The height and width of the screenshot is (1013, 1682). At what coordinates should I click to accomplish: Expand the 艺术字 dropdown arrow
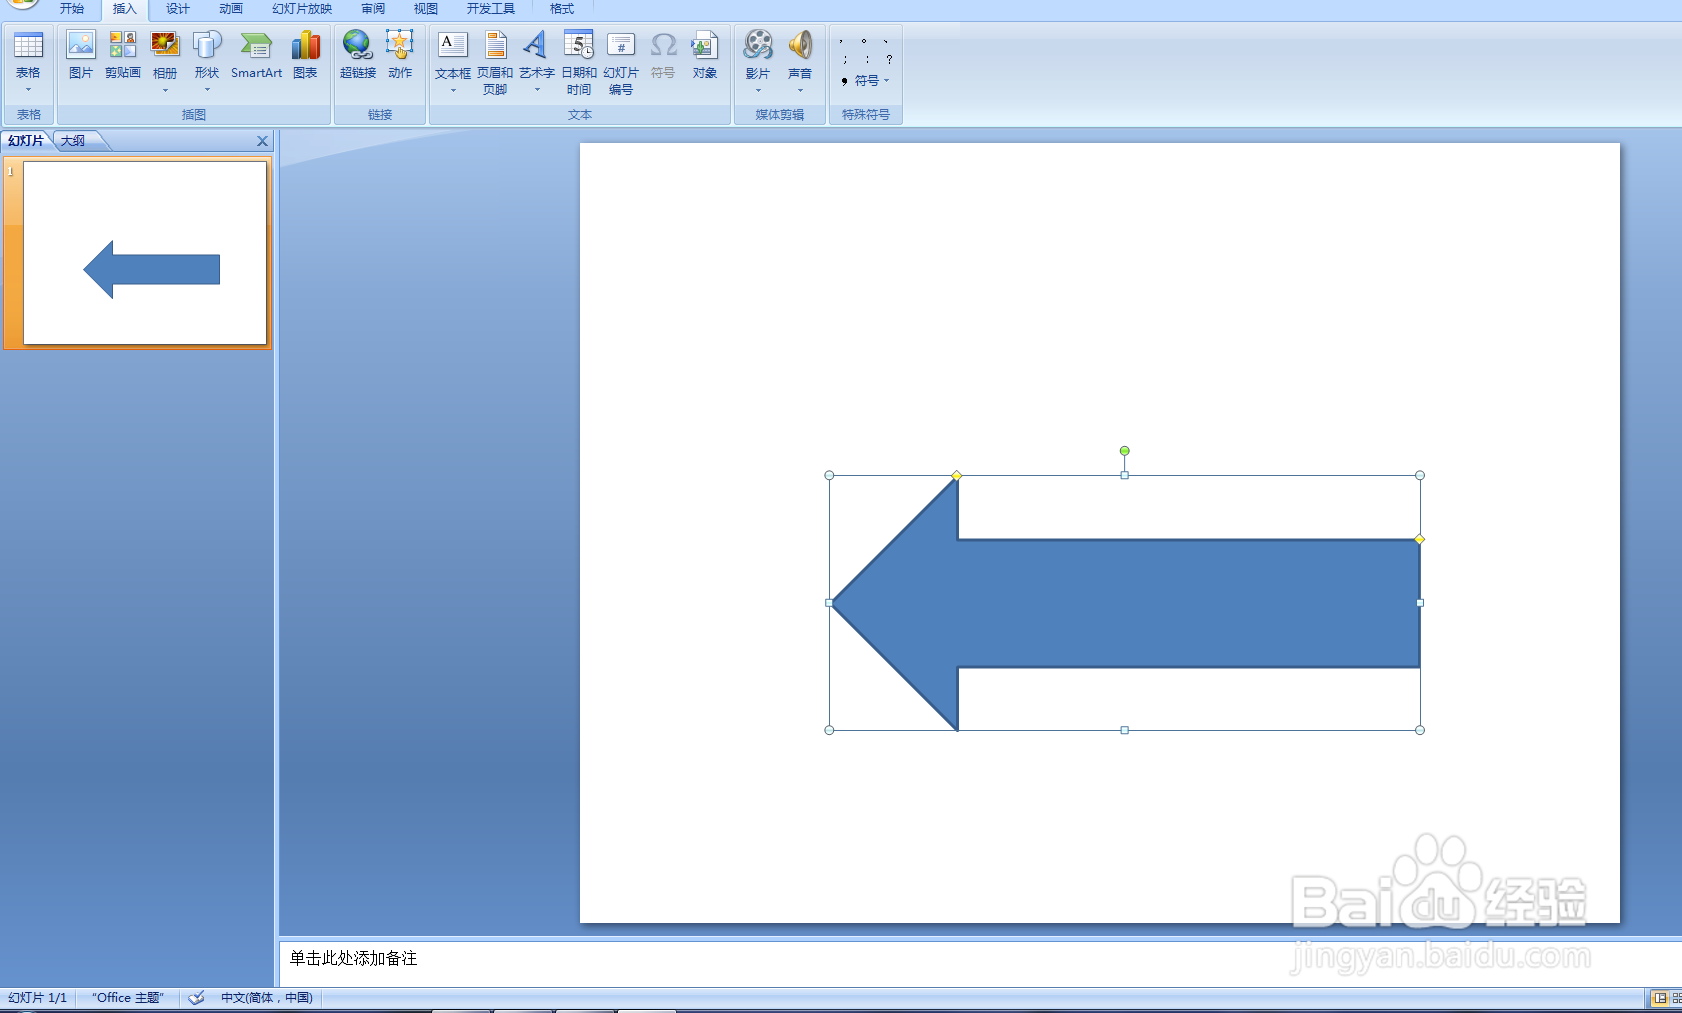pyautogui.click(x=537, y=90)
